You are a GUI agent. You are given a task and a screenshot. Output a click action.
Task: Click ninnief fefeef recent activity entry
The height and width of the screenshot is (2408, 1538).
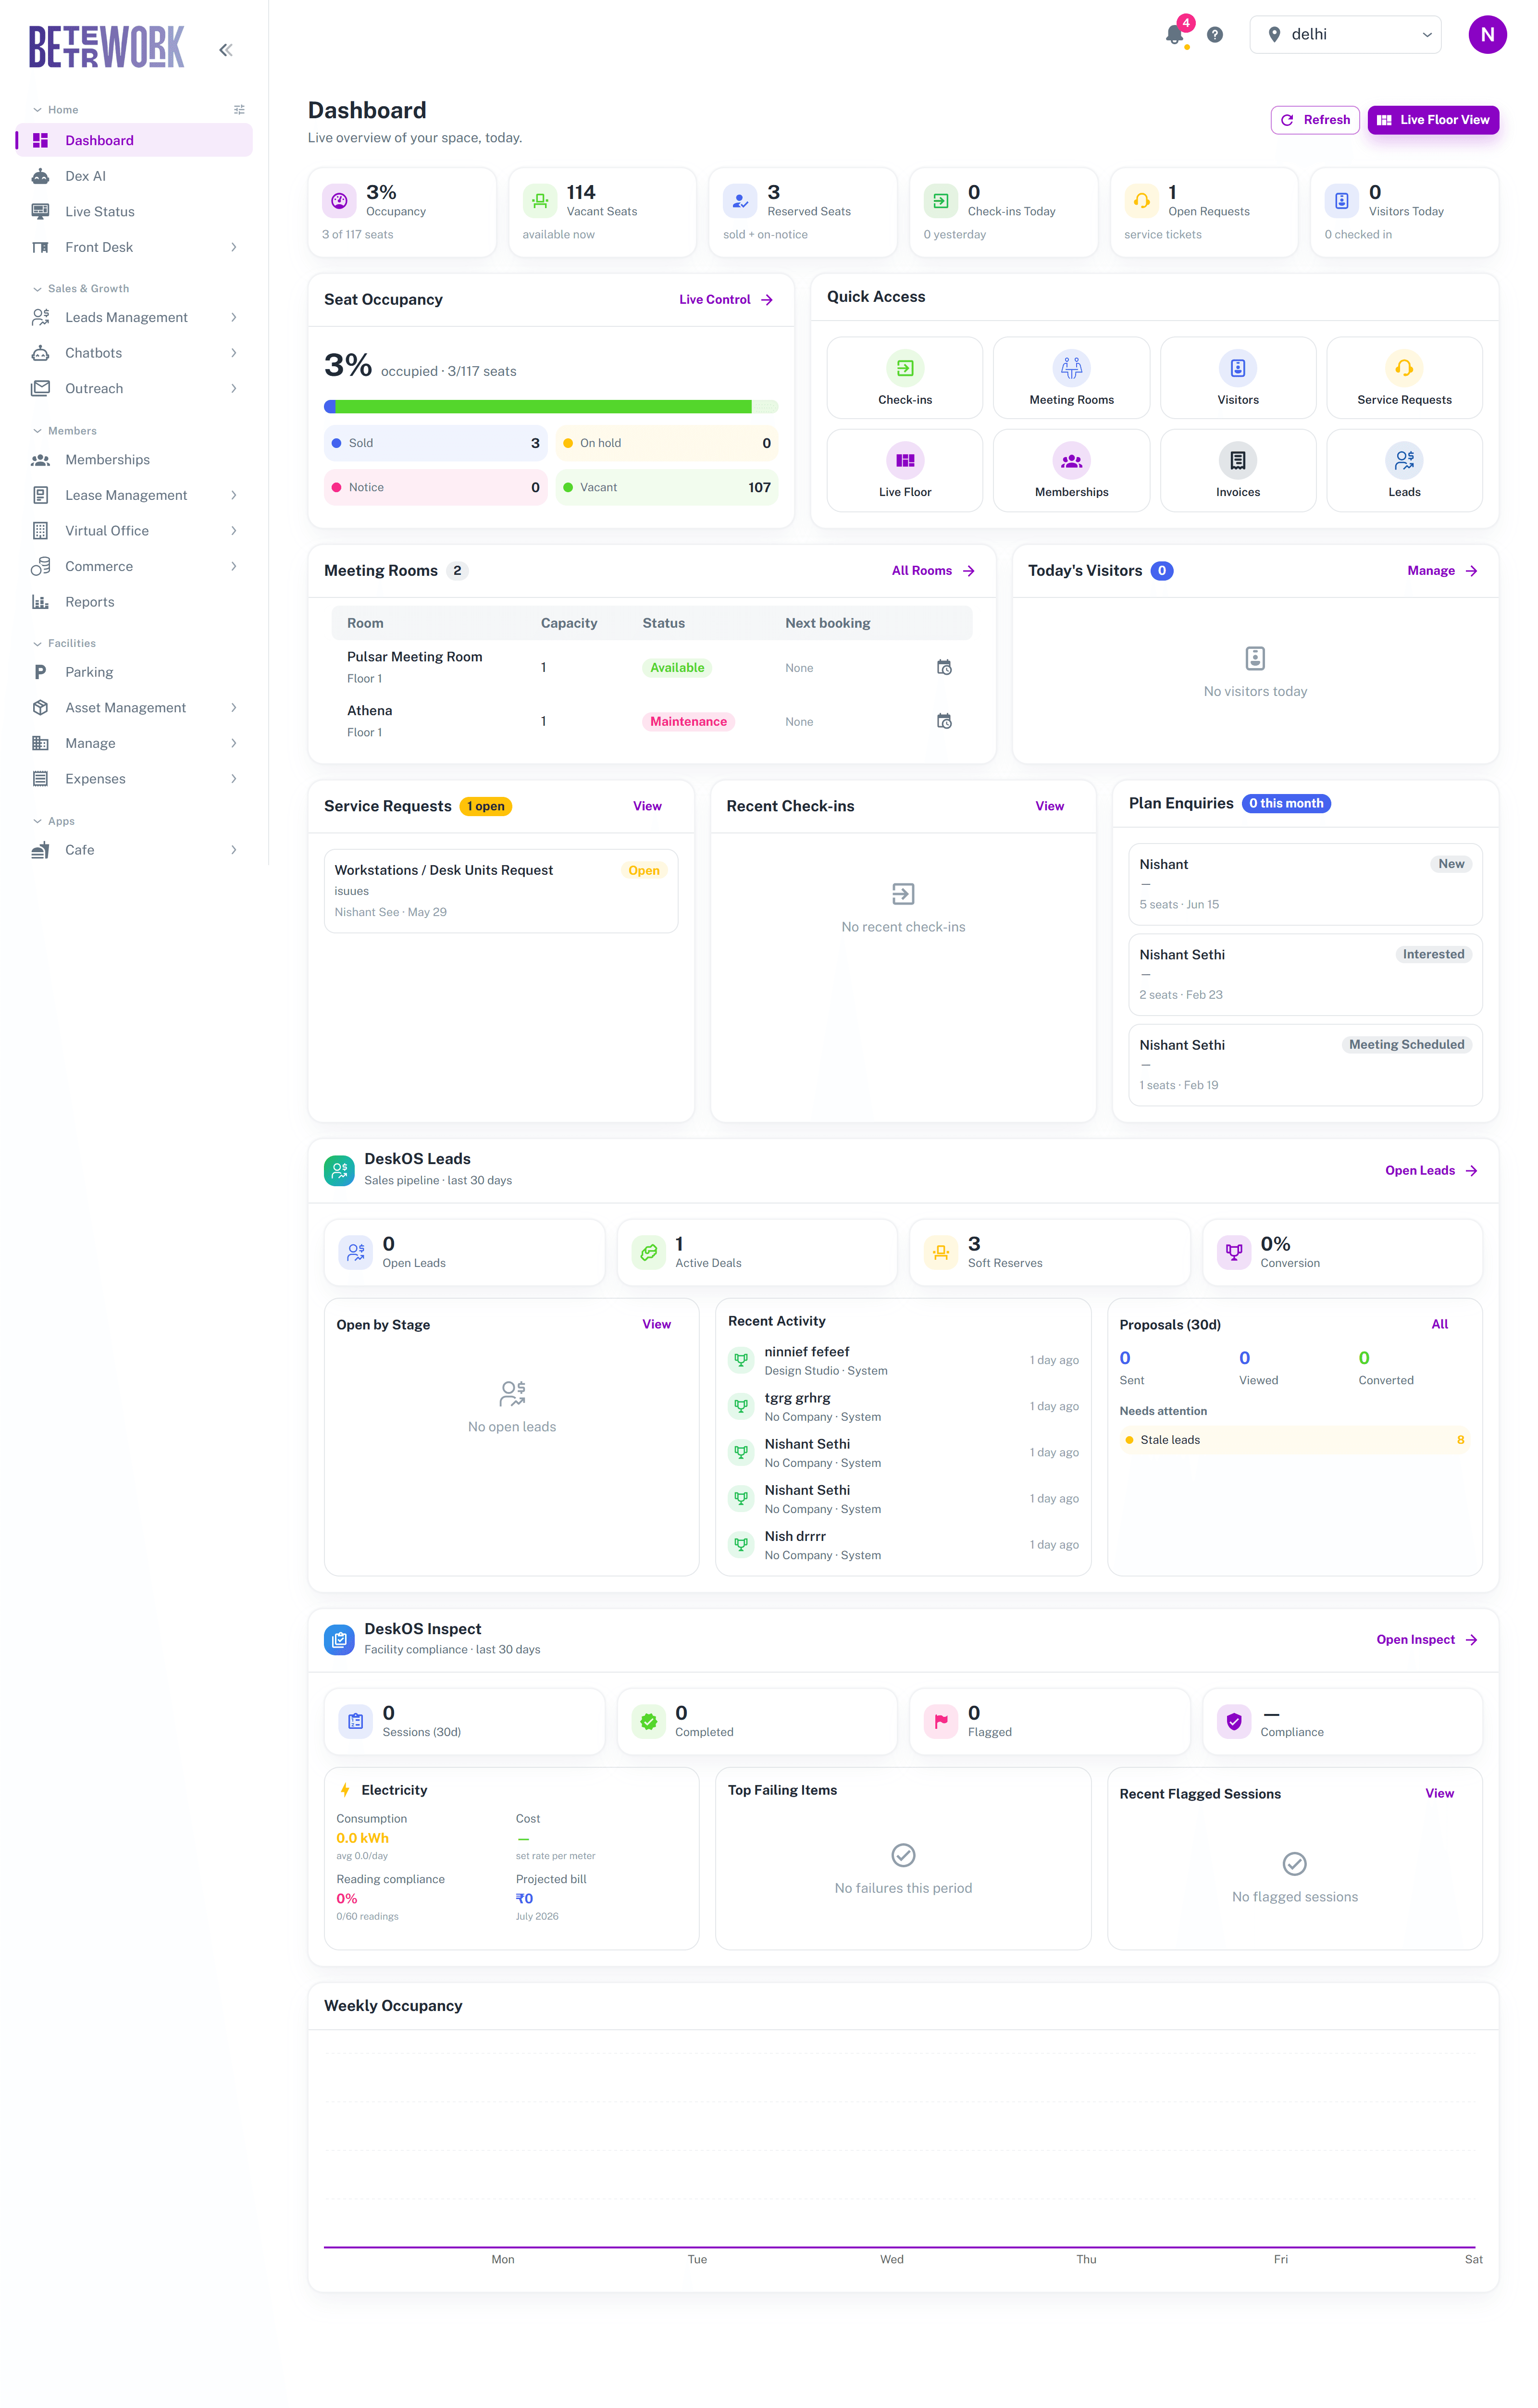pyautogui.click(x=903, y=1361)
